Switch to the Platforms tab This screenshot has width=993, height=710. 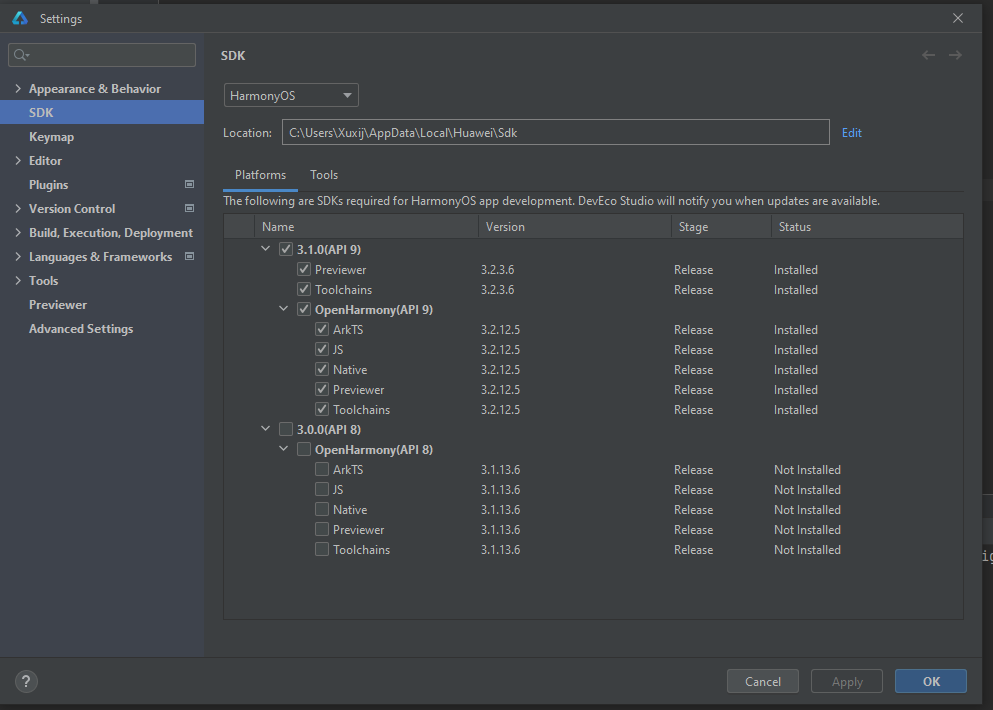(260, 175)
